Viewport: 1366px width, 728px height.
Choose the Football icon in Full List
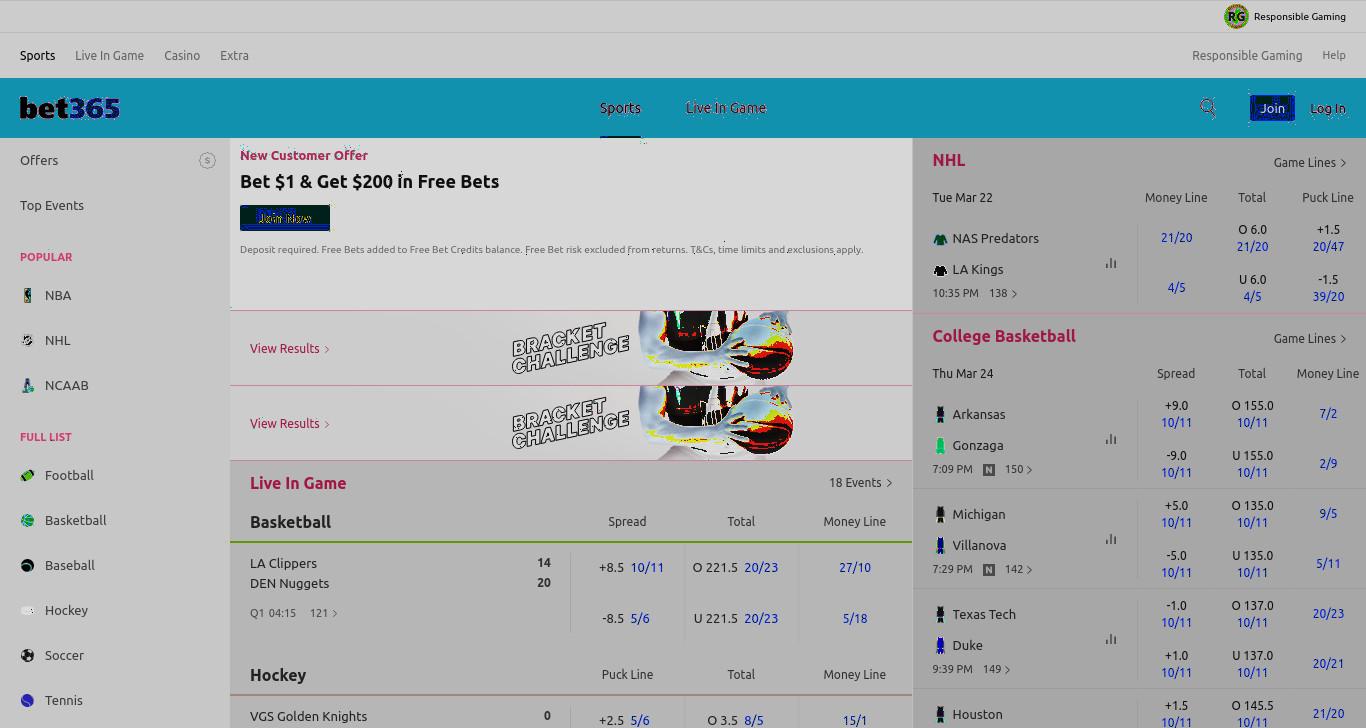[x=27, y=475]
